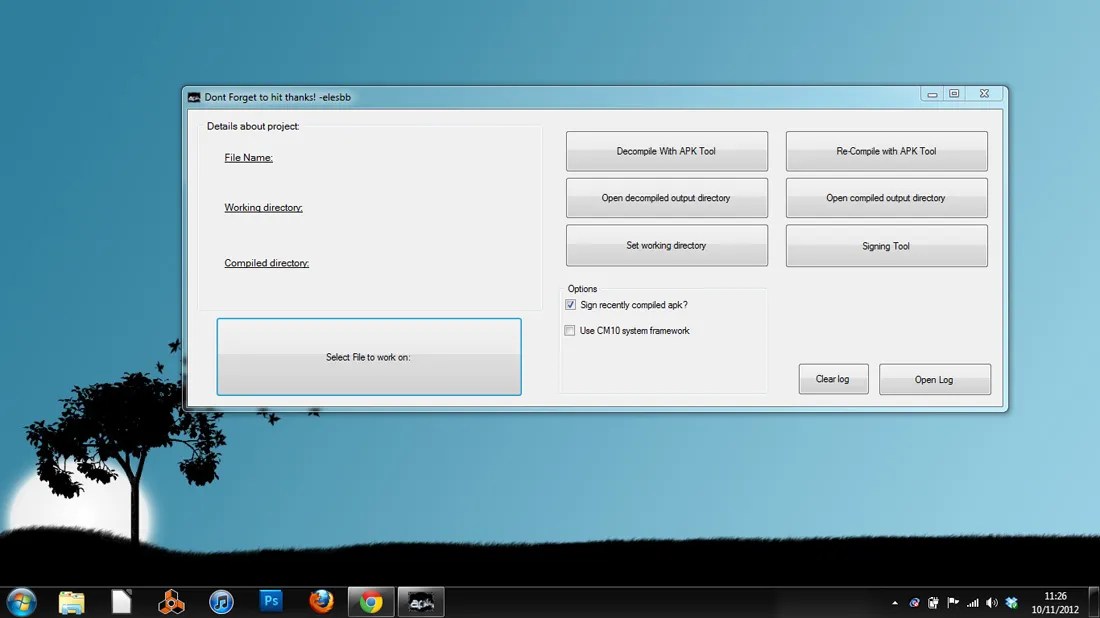Clear the log
Viewport: 1100px width, 618px height.
tap(833, 379)
